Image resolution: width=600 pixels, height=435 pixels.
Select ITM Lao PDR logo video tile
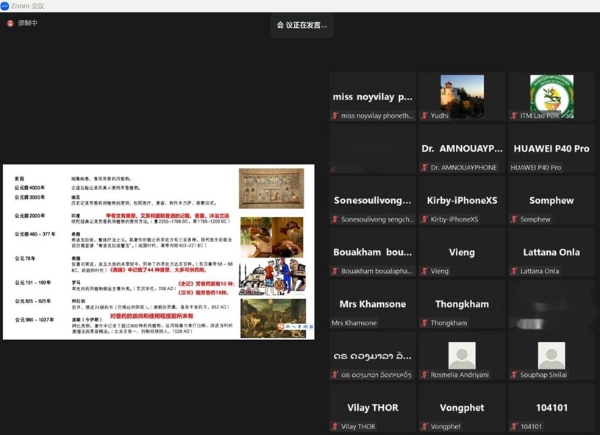pyautogui.click(x=551, y=97)
